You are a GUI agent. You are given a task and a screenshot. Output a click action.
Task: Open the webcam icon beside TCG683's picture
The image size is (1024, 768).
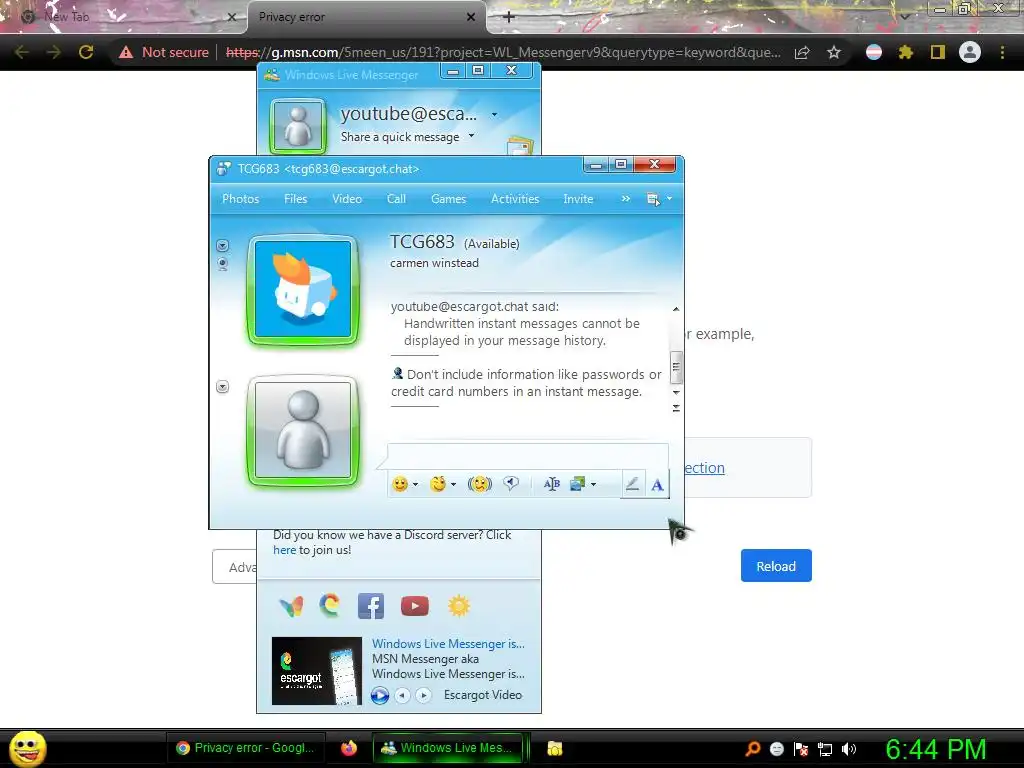[223, 264]
